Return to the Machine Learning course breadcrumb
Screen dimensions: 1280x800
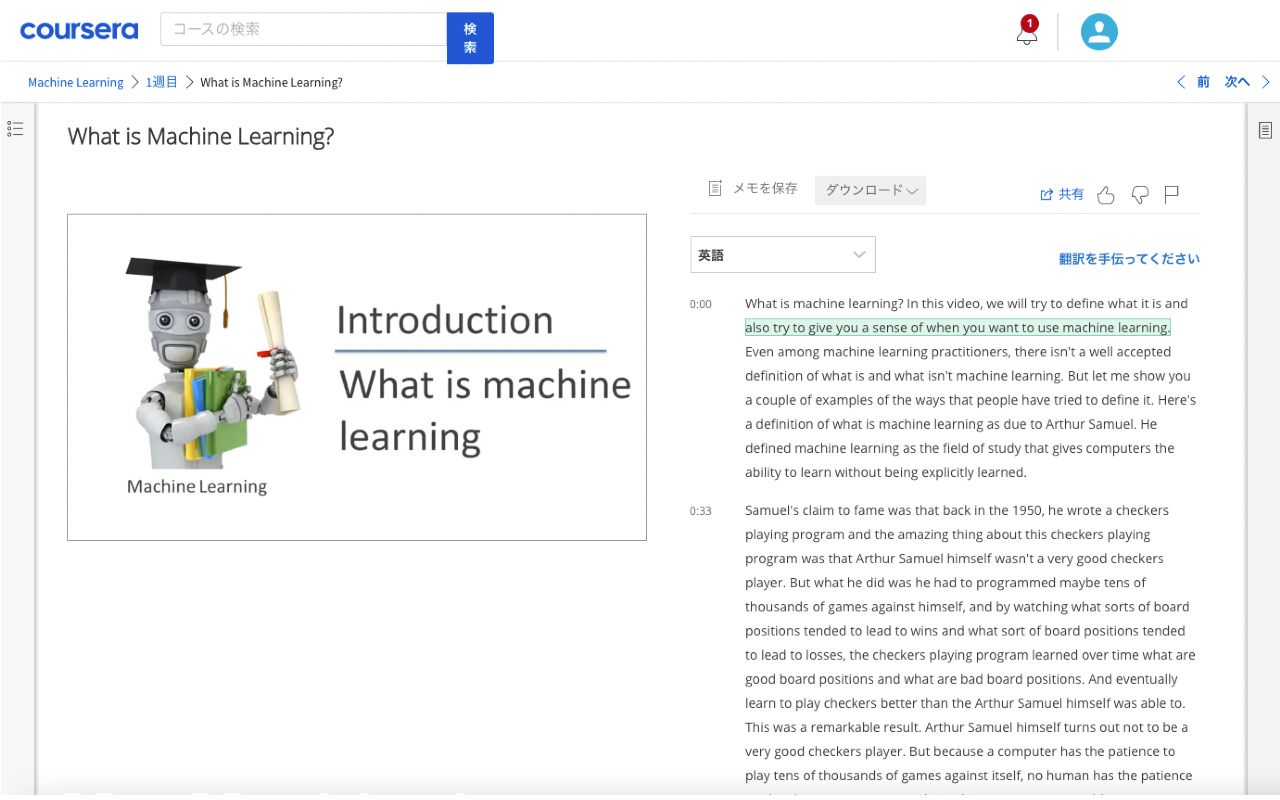pos(75,82)
